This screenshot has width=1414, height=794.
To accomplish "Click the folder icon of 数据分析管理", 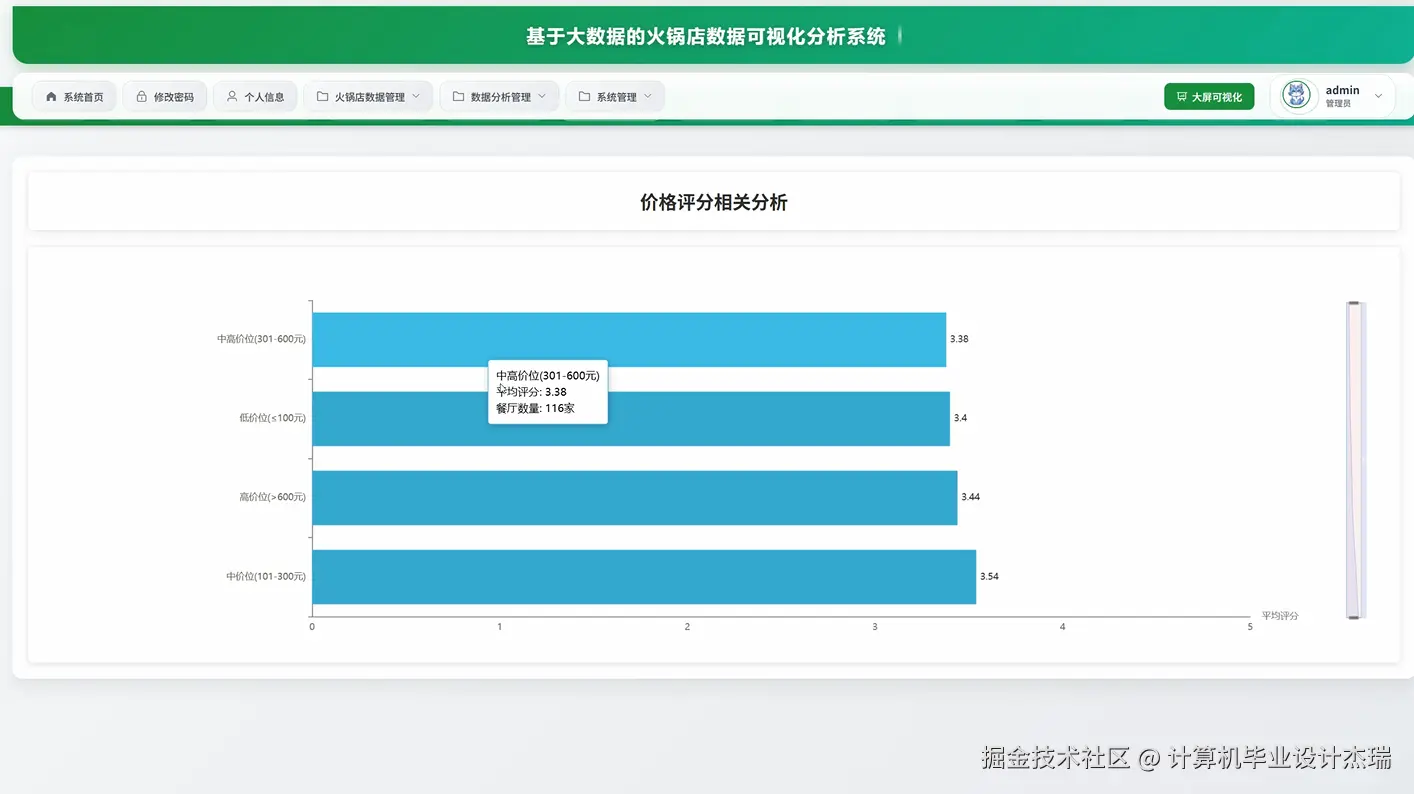I will click(458, 97).
